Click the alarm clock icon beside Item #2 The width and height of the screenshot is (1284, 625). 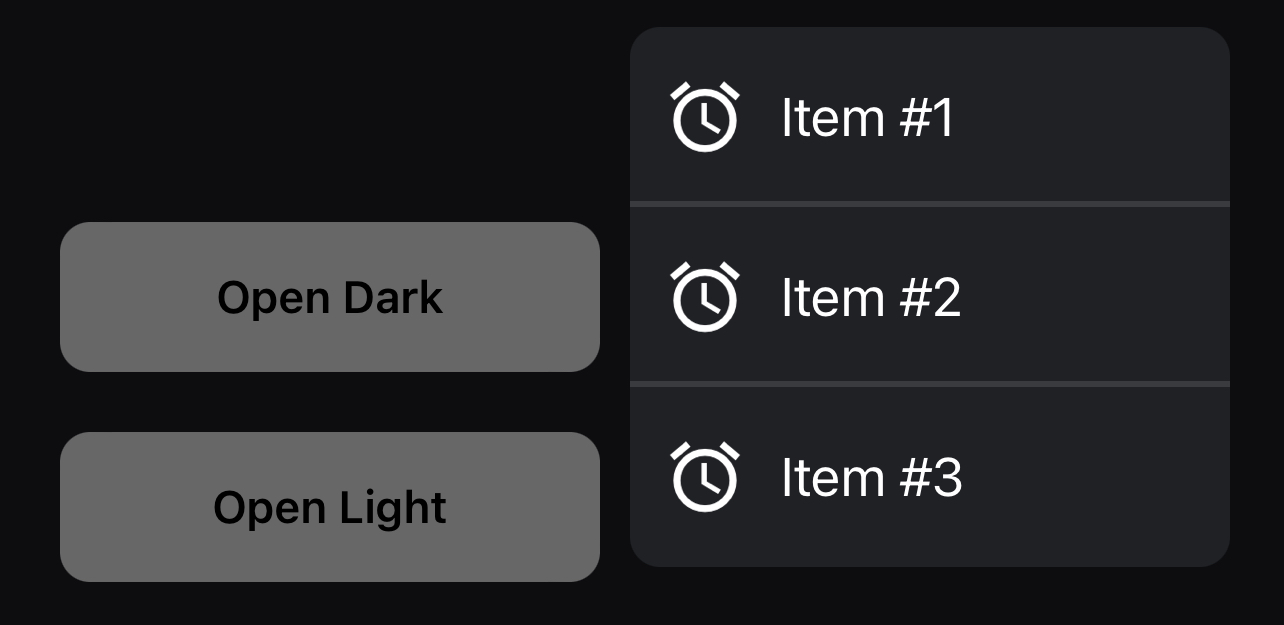pos(705,297)
